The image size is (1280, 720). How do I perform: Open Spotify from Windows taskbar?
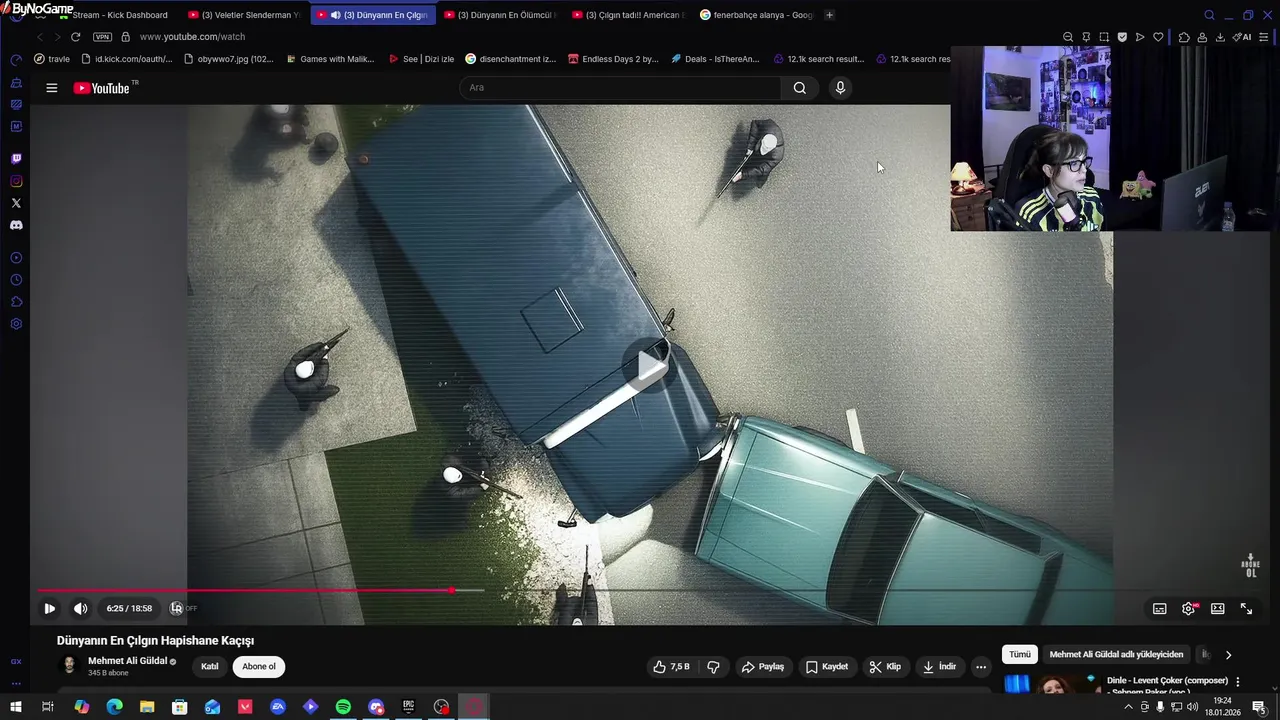click(x=343, y=707)
